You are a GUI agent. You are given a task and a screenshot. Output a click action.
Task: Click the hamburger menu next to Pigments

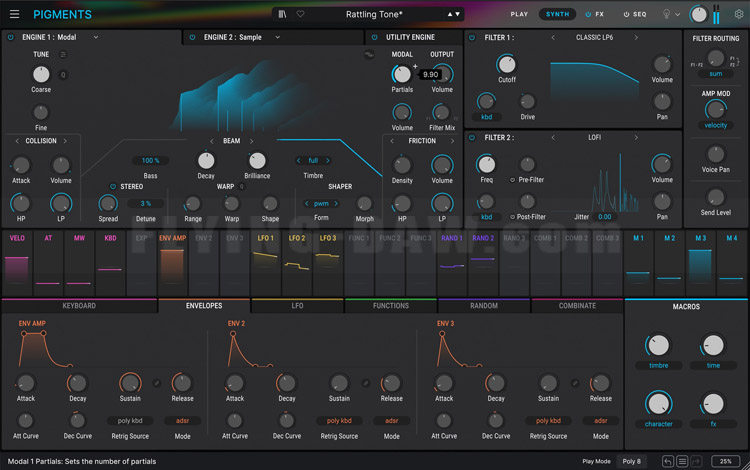tap(14, 14)
